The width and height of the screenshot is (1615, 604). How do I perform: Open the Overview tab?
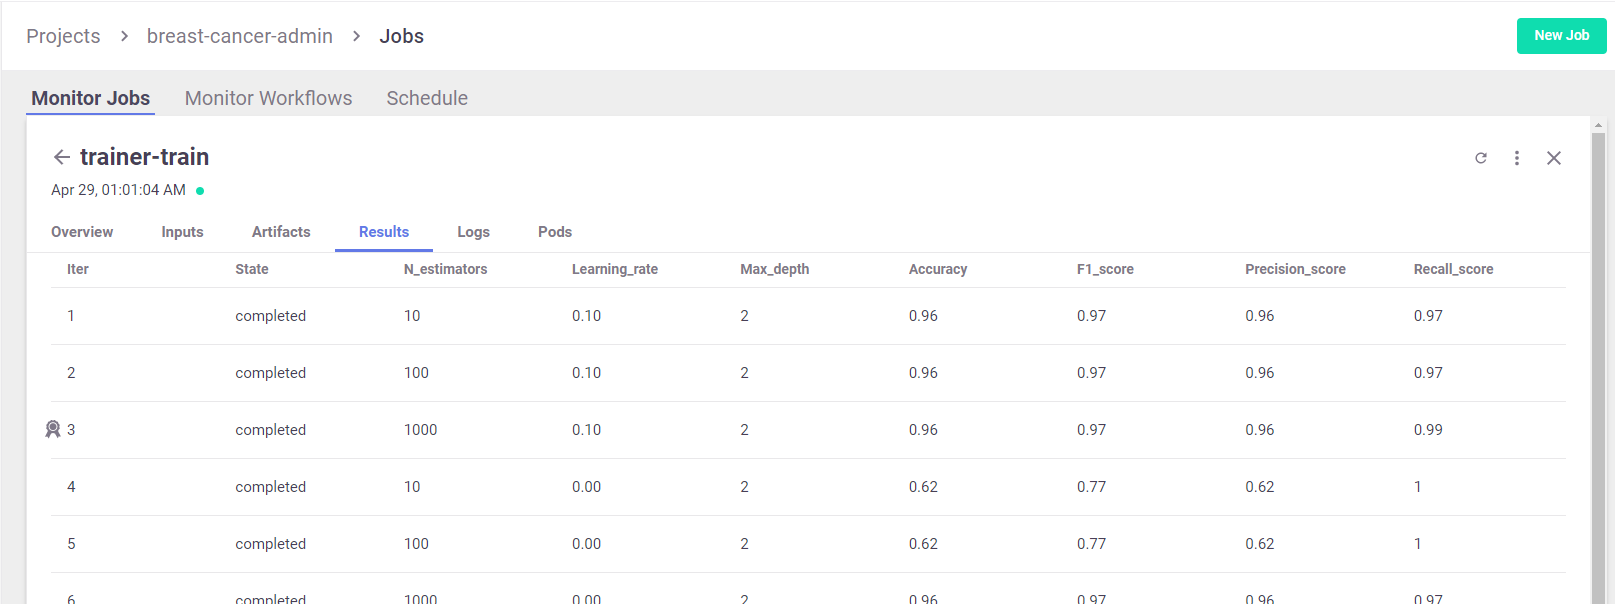pos(82,232)
